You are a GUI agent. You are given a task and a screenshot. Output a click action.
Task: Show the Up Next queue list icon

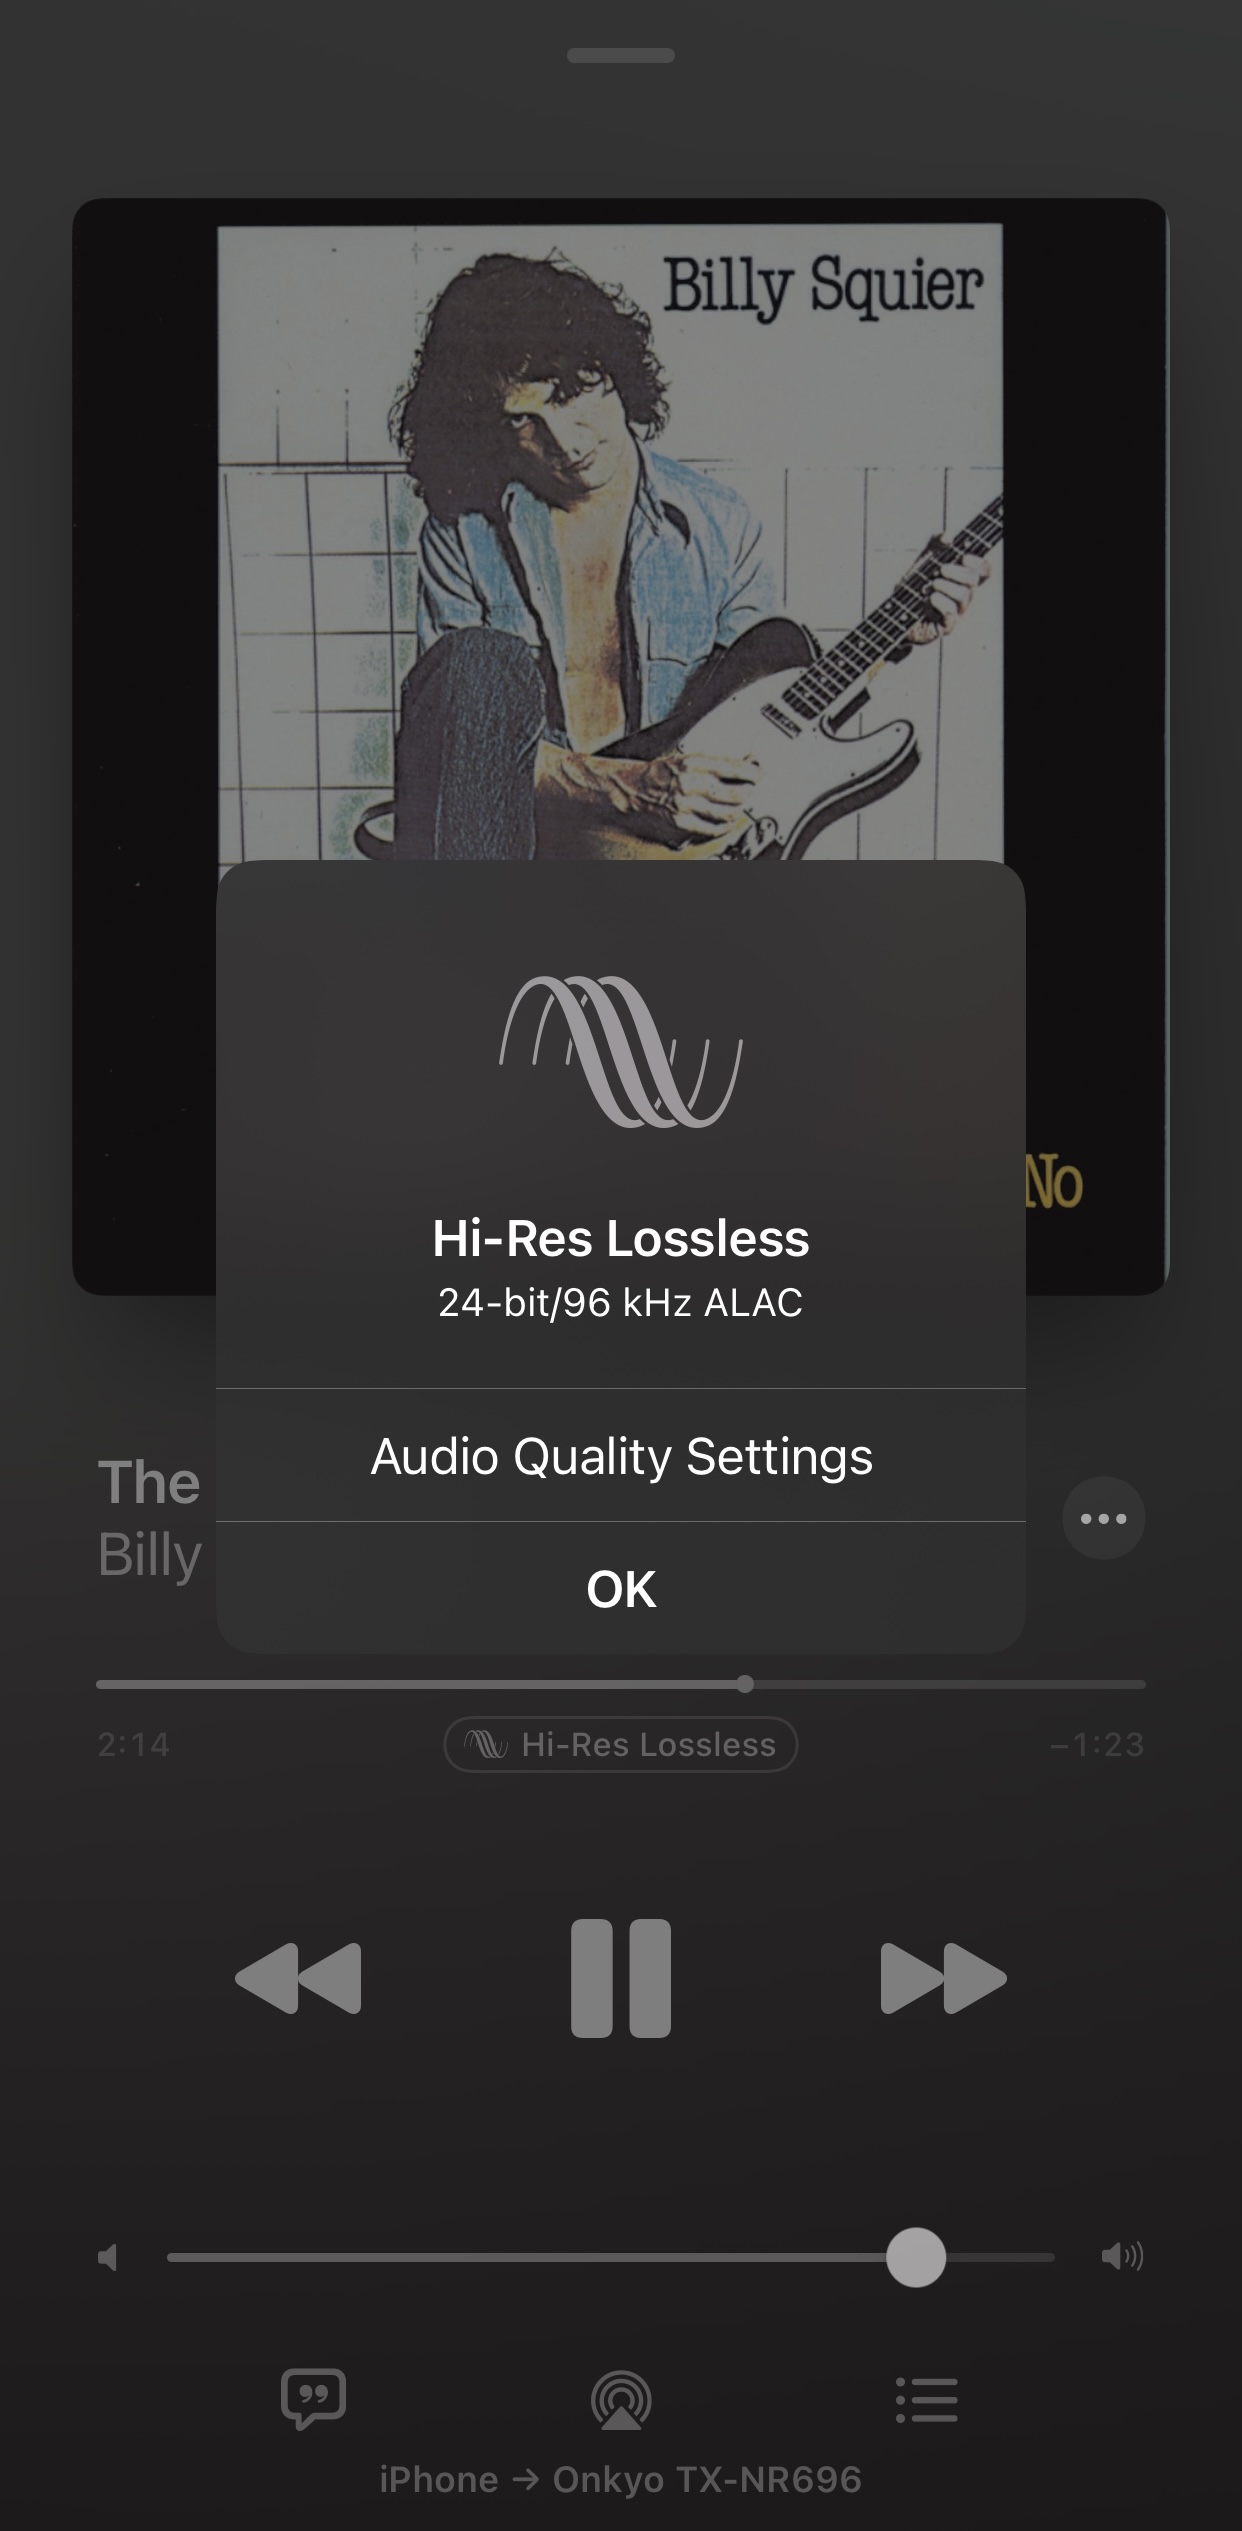927,2399
